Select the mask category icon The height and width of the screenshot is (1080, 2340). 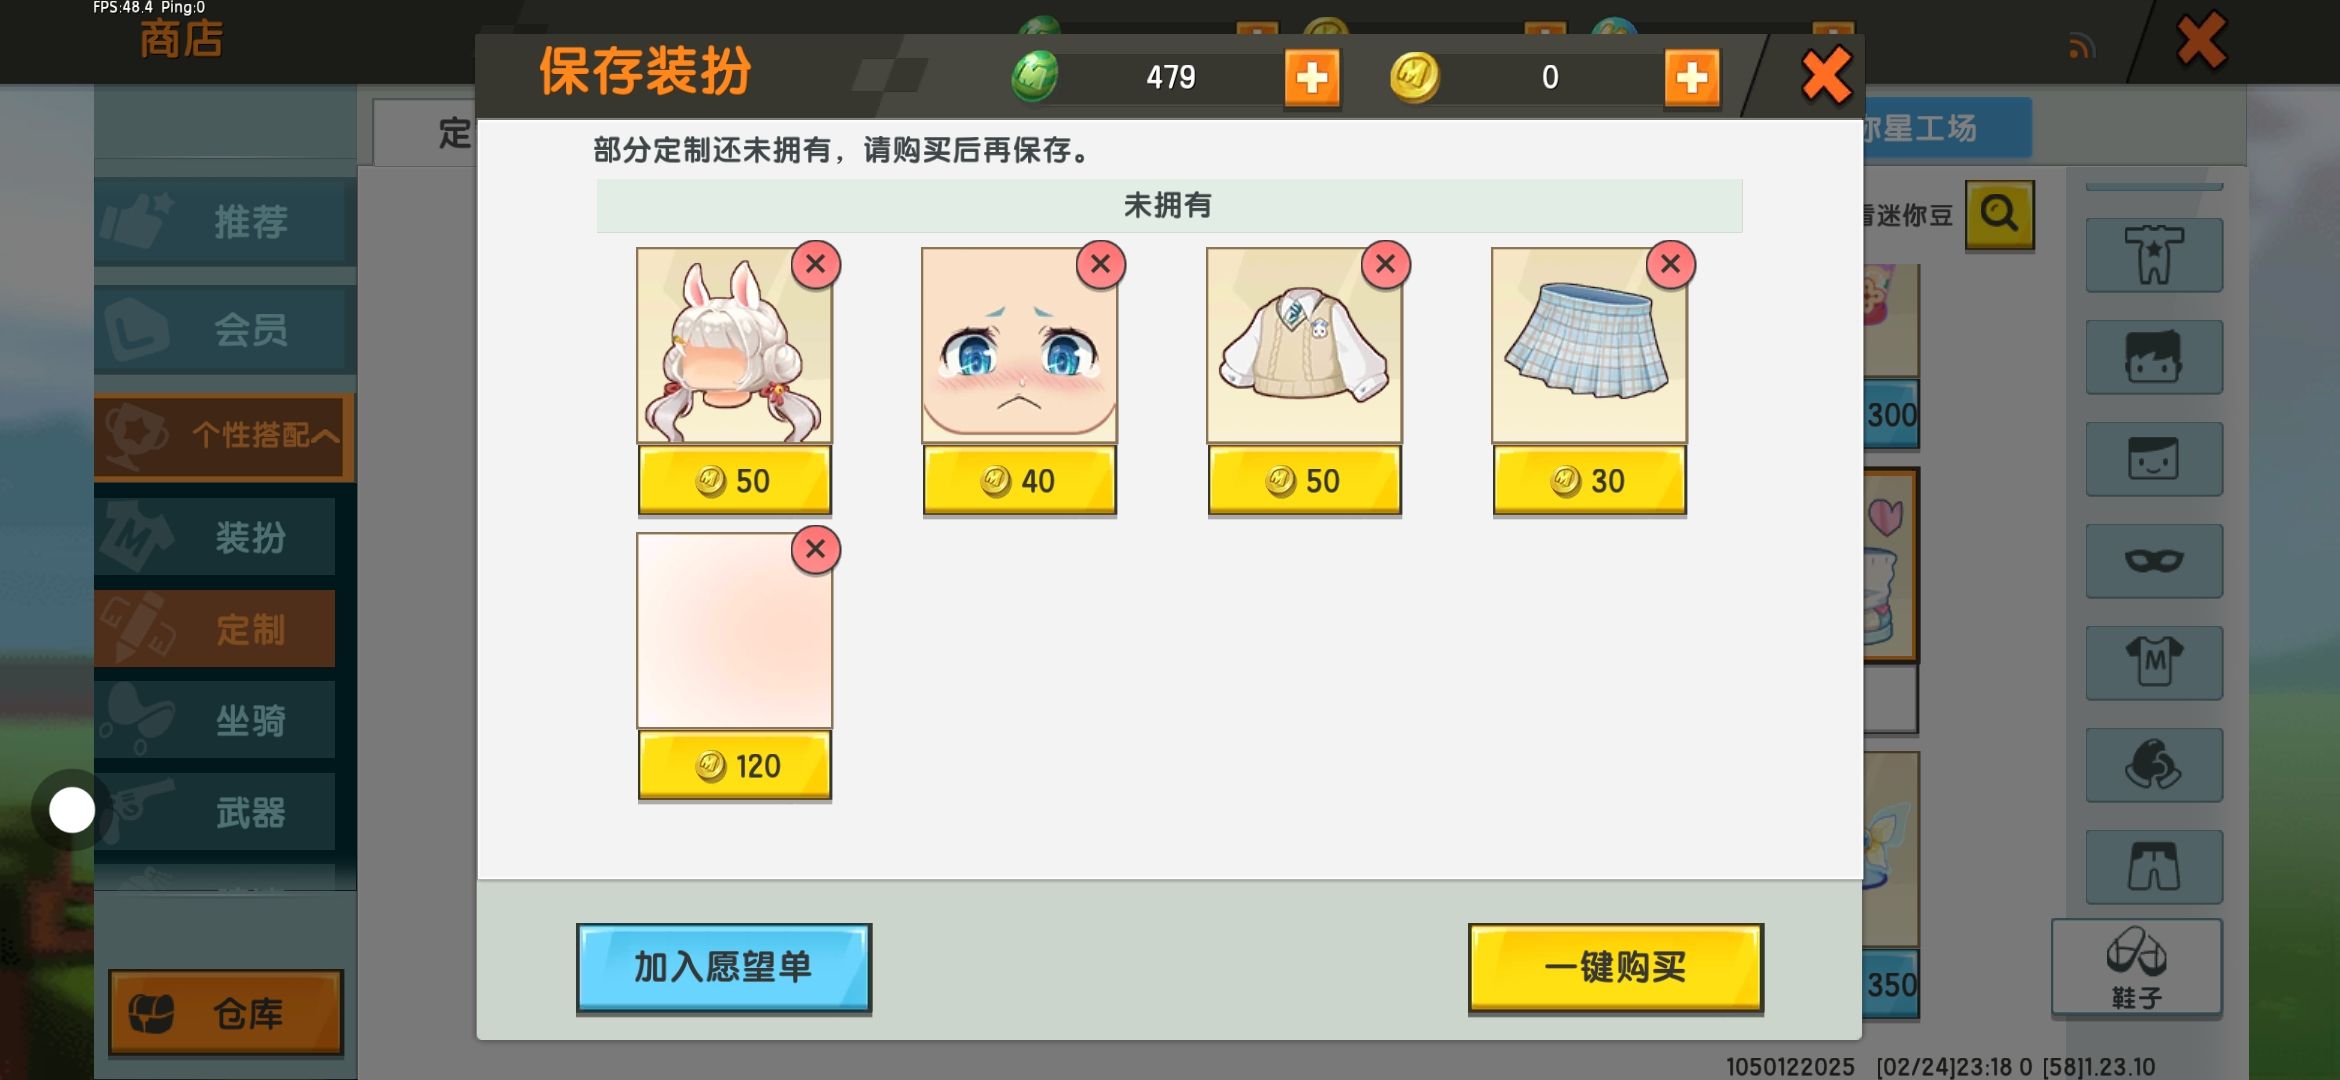pyautogui.click(x=2154, y=561)
